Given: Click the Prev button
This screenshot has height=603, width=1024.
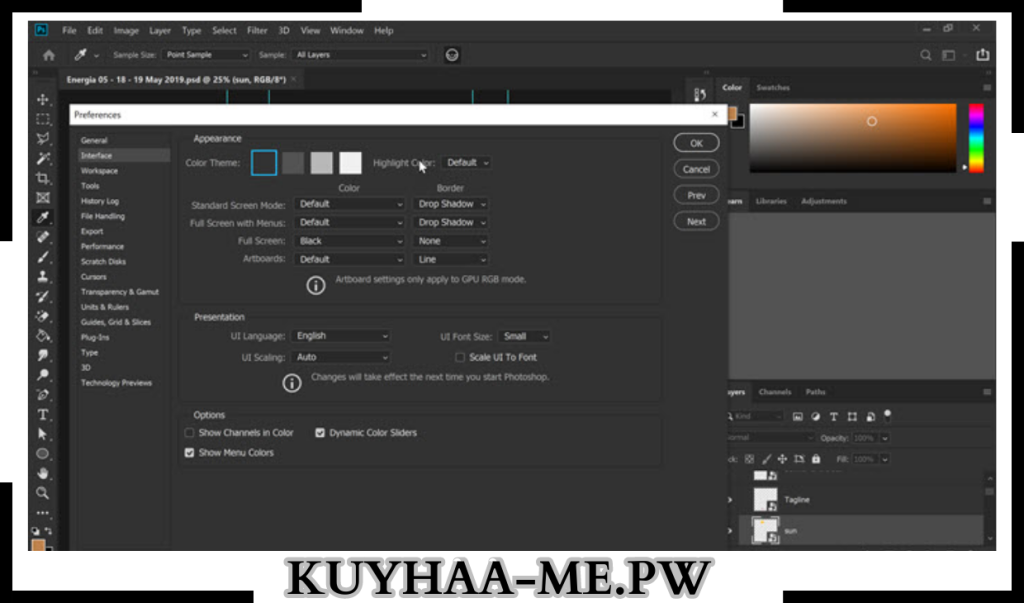Looking at the screenshot, I should tap(696, 195).
